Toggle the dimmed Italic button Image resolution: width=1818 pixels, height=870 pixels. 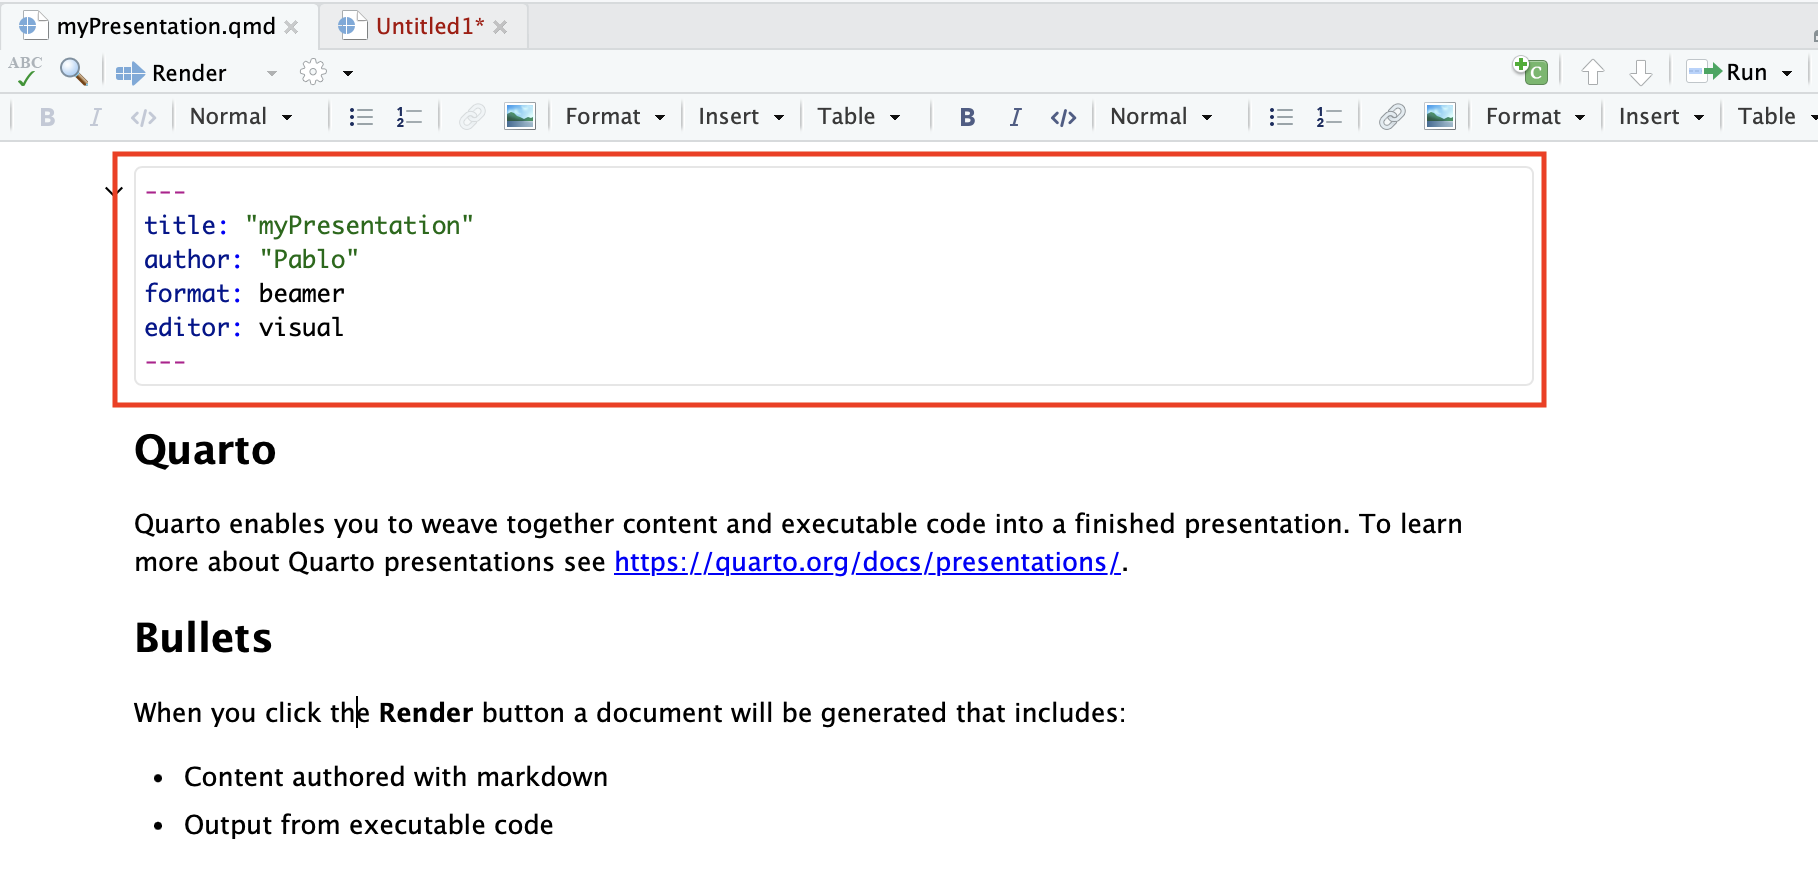pos(95,117)
